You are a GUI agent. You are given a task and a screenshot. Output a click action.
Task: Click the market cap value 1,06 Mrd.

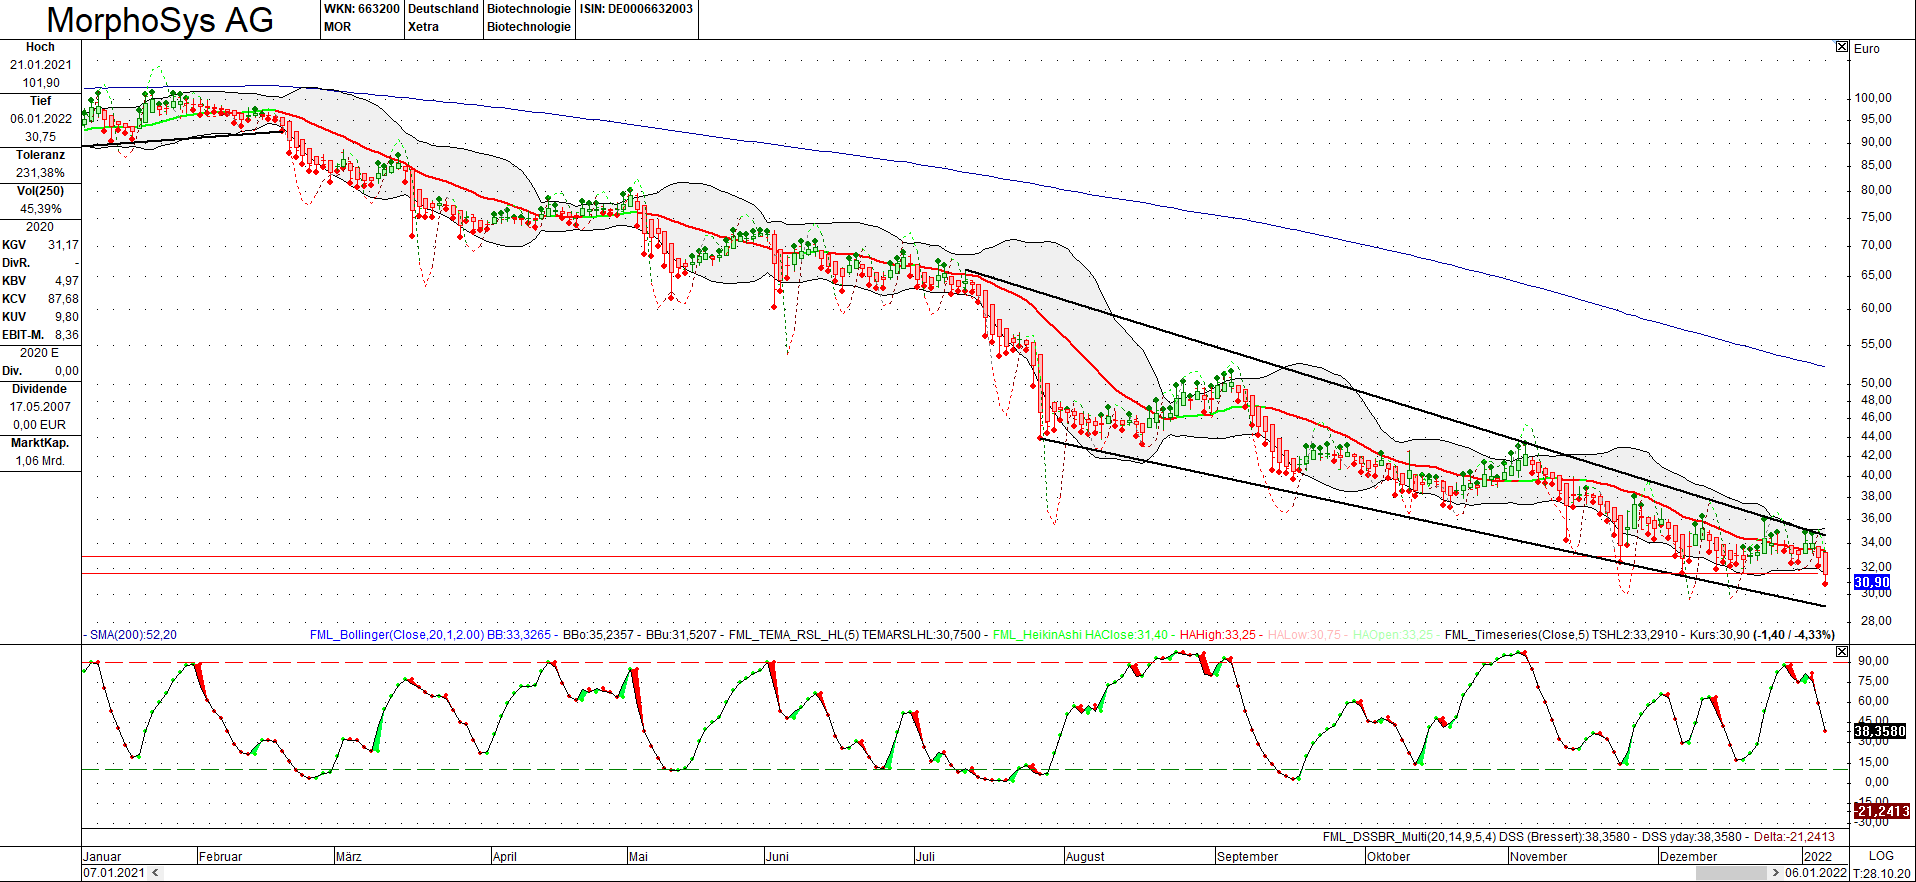[x=41, y=461]
